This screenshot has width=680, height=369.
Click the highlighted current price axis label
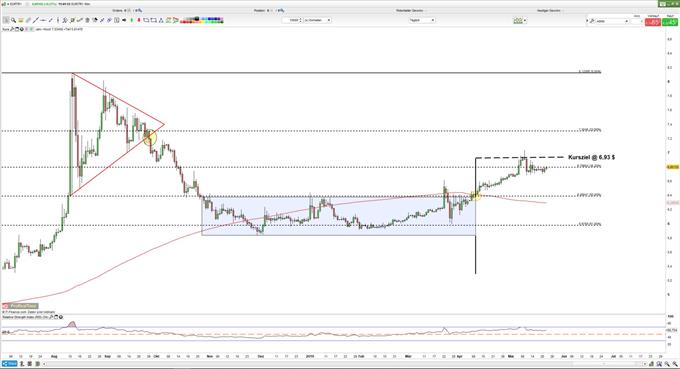[x=673, y=167]
